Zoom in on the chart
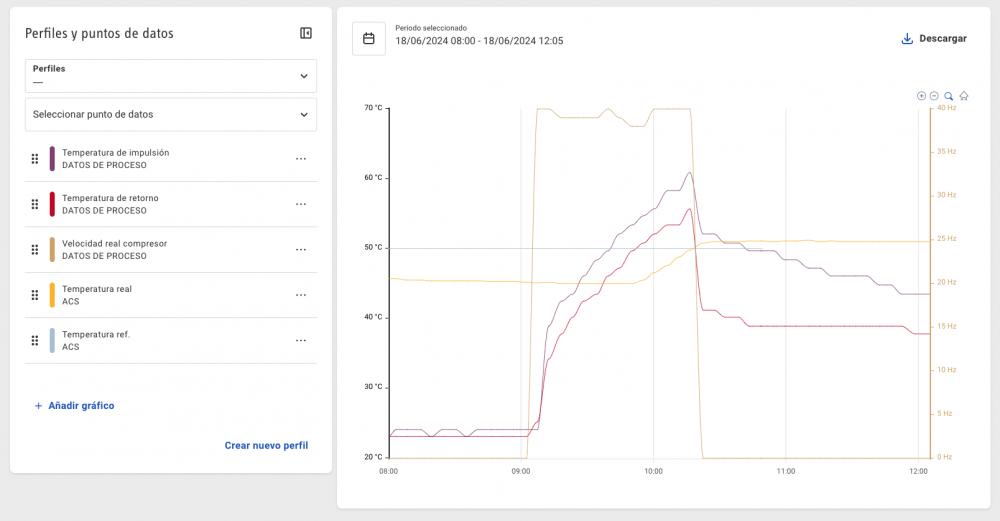 921,96
